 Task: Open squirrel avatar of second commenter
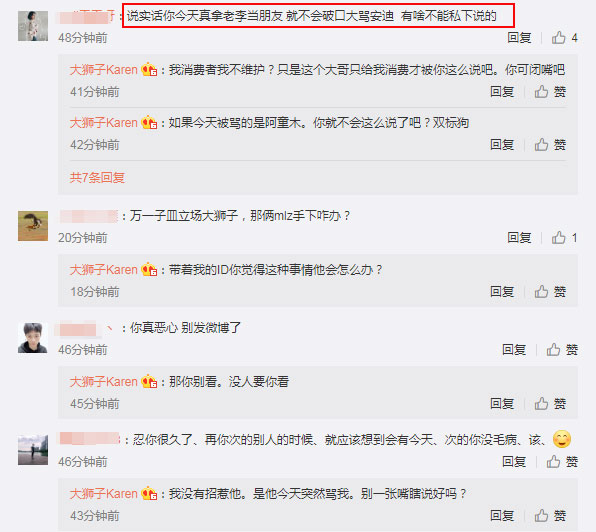click(x=33, y=226)
